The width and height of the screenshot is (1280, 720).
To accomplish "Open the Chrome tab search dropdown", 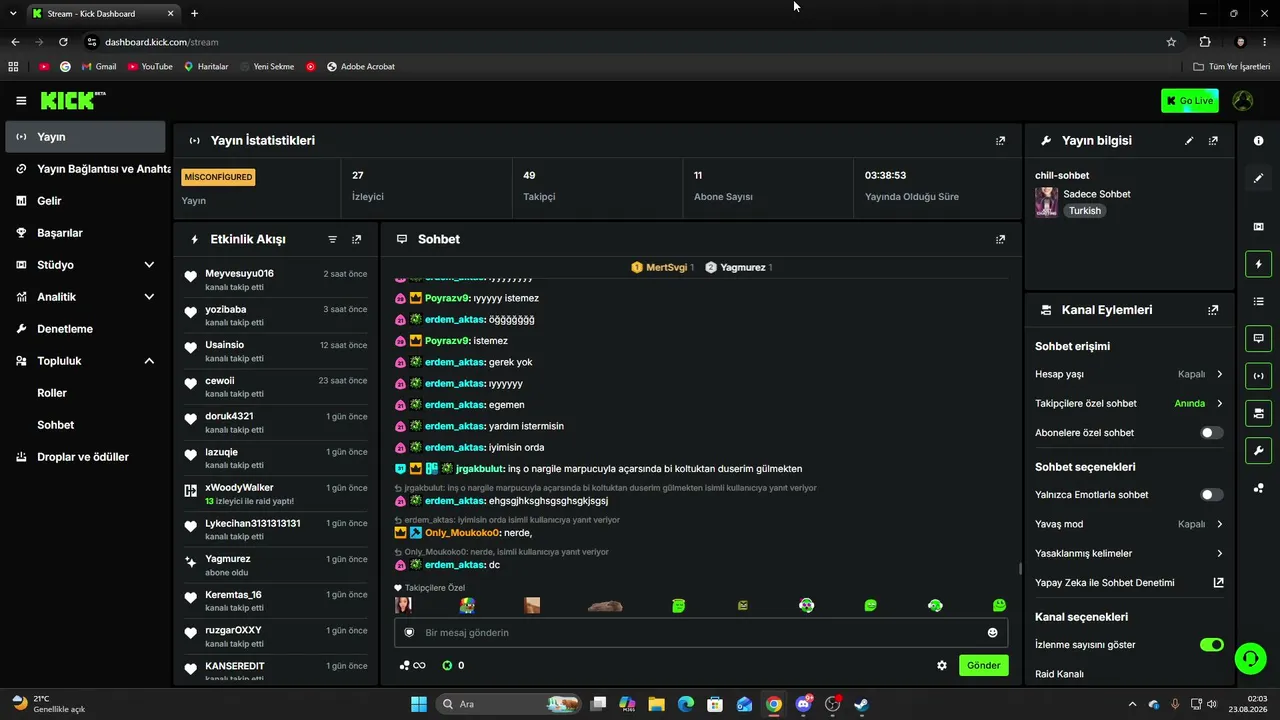I will [13, 13].
